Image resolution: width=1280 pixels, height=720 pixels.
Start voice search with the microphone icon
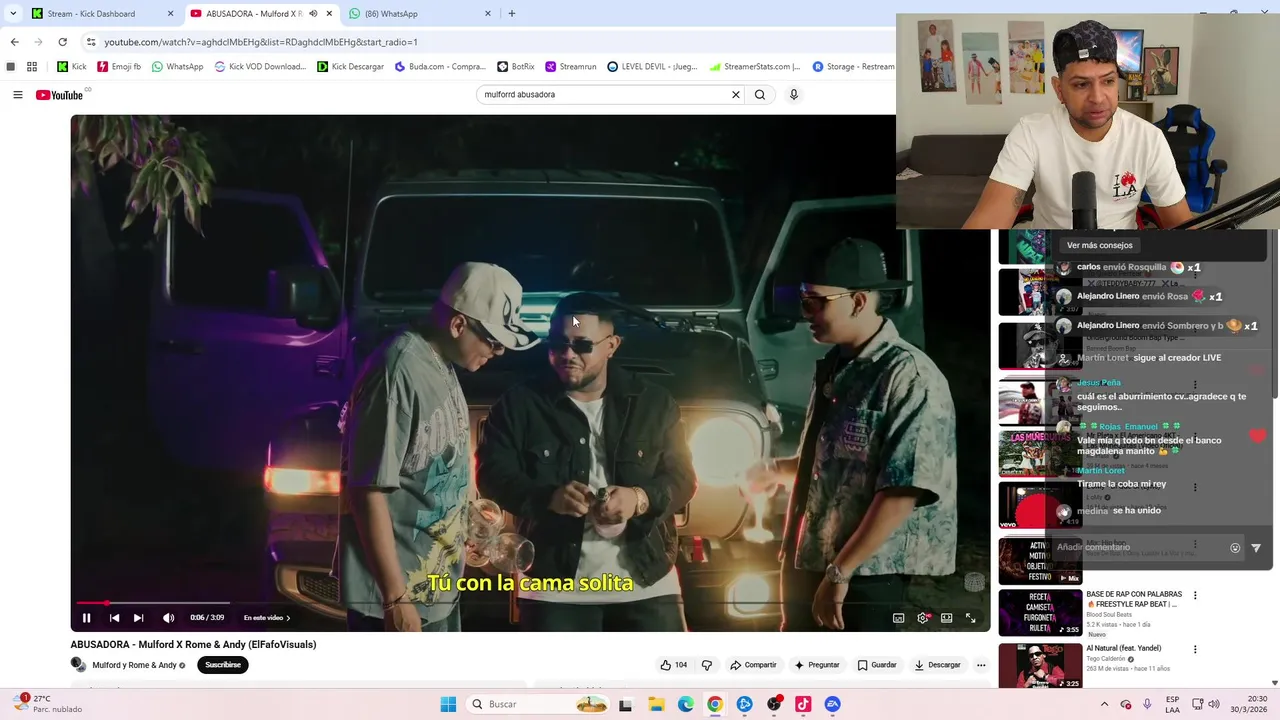click(794, 94)
